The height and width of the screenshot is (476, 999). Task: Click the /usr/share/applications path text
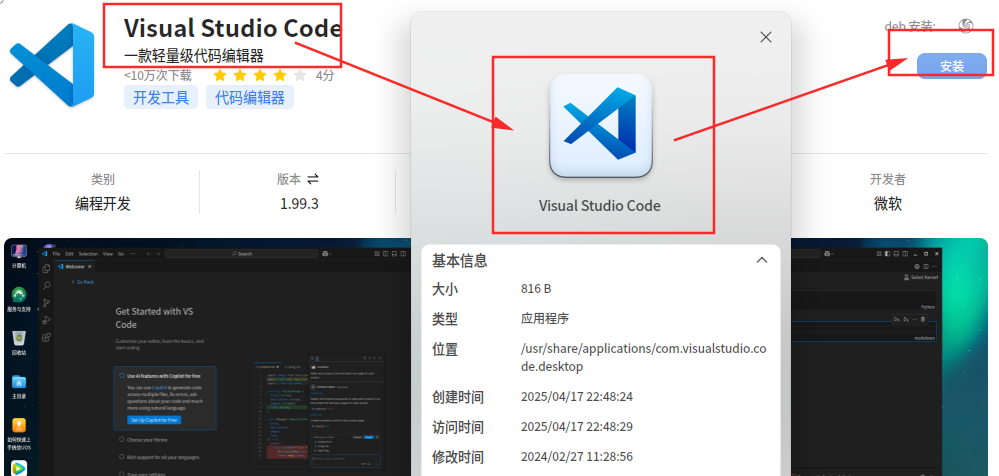(643, 357)
